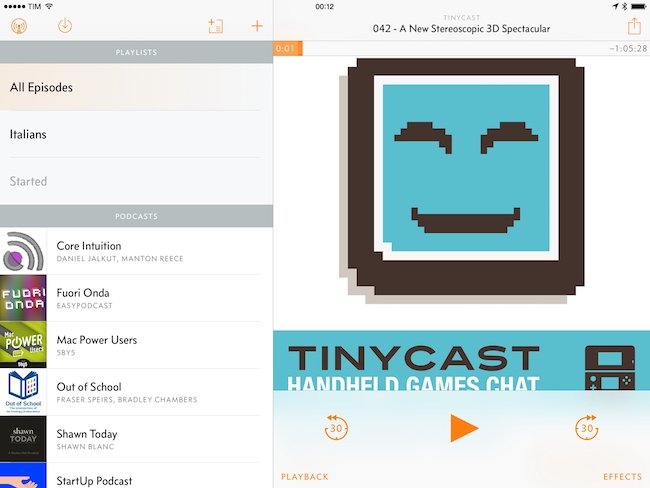This screenshot has height=488, width=650.
Task: Select the Started playlist
Action: click(x=136, y=181)
